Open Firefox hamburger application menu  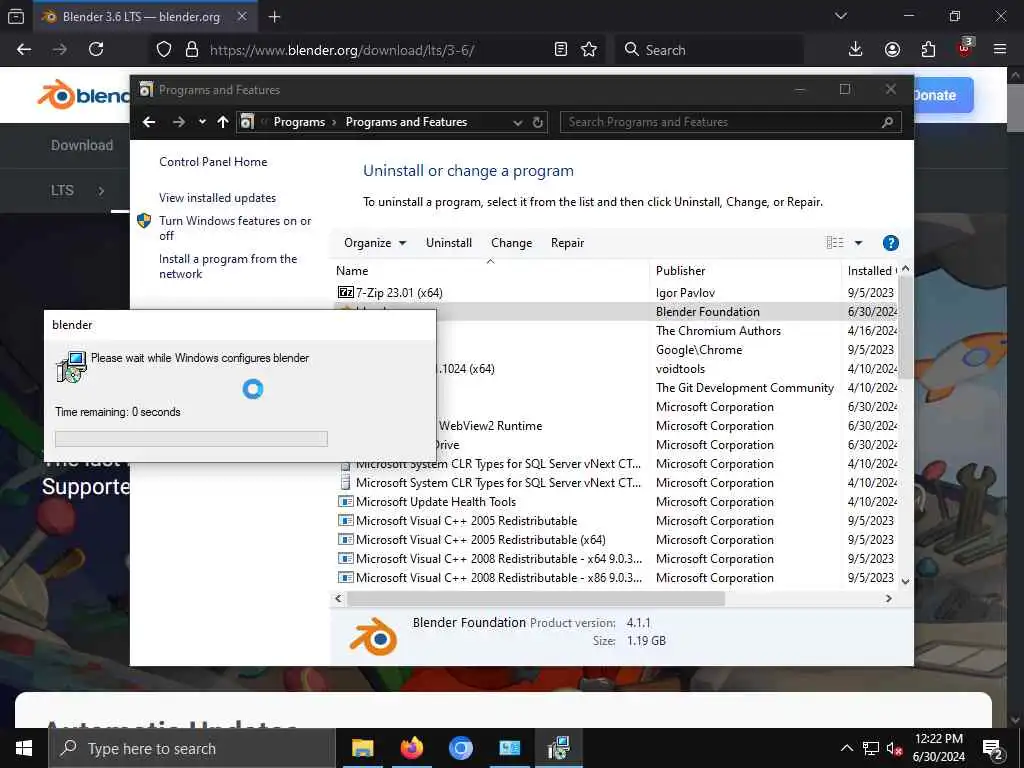(x=1000, y=50)
